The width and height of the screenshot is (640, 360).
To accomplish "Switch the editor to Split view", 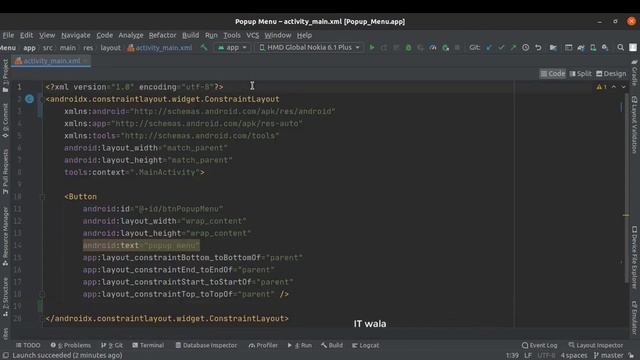I will coord(580,74).
